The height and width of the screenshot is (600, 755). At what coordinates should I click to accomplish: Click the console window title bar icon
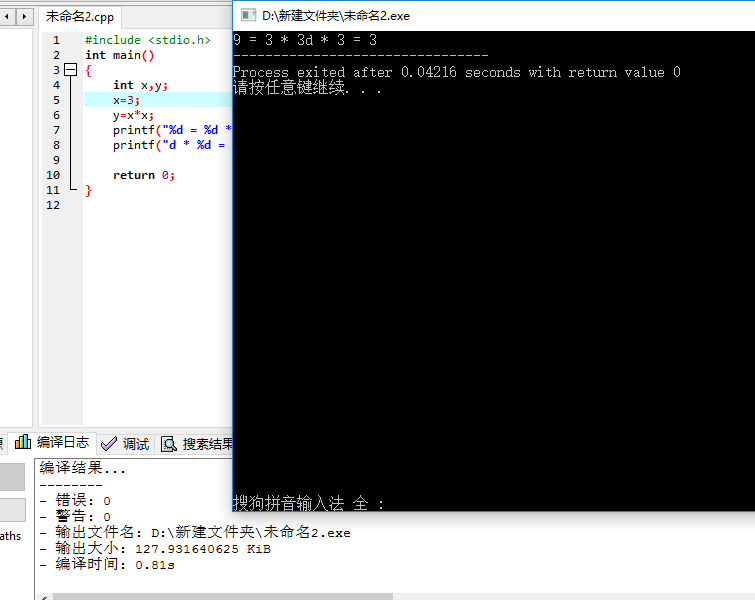tap(248, 15)
